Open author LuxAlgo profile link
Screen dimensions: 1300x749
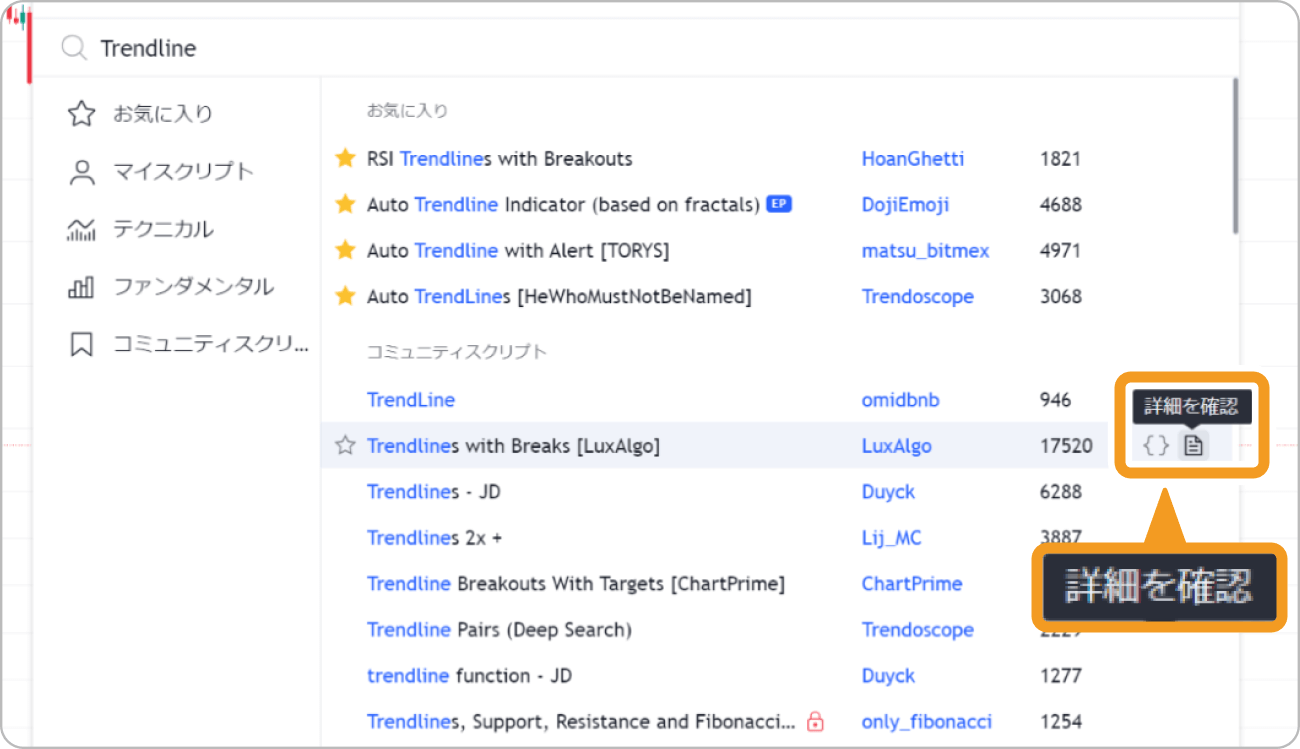[897, 446]
